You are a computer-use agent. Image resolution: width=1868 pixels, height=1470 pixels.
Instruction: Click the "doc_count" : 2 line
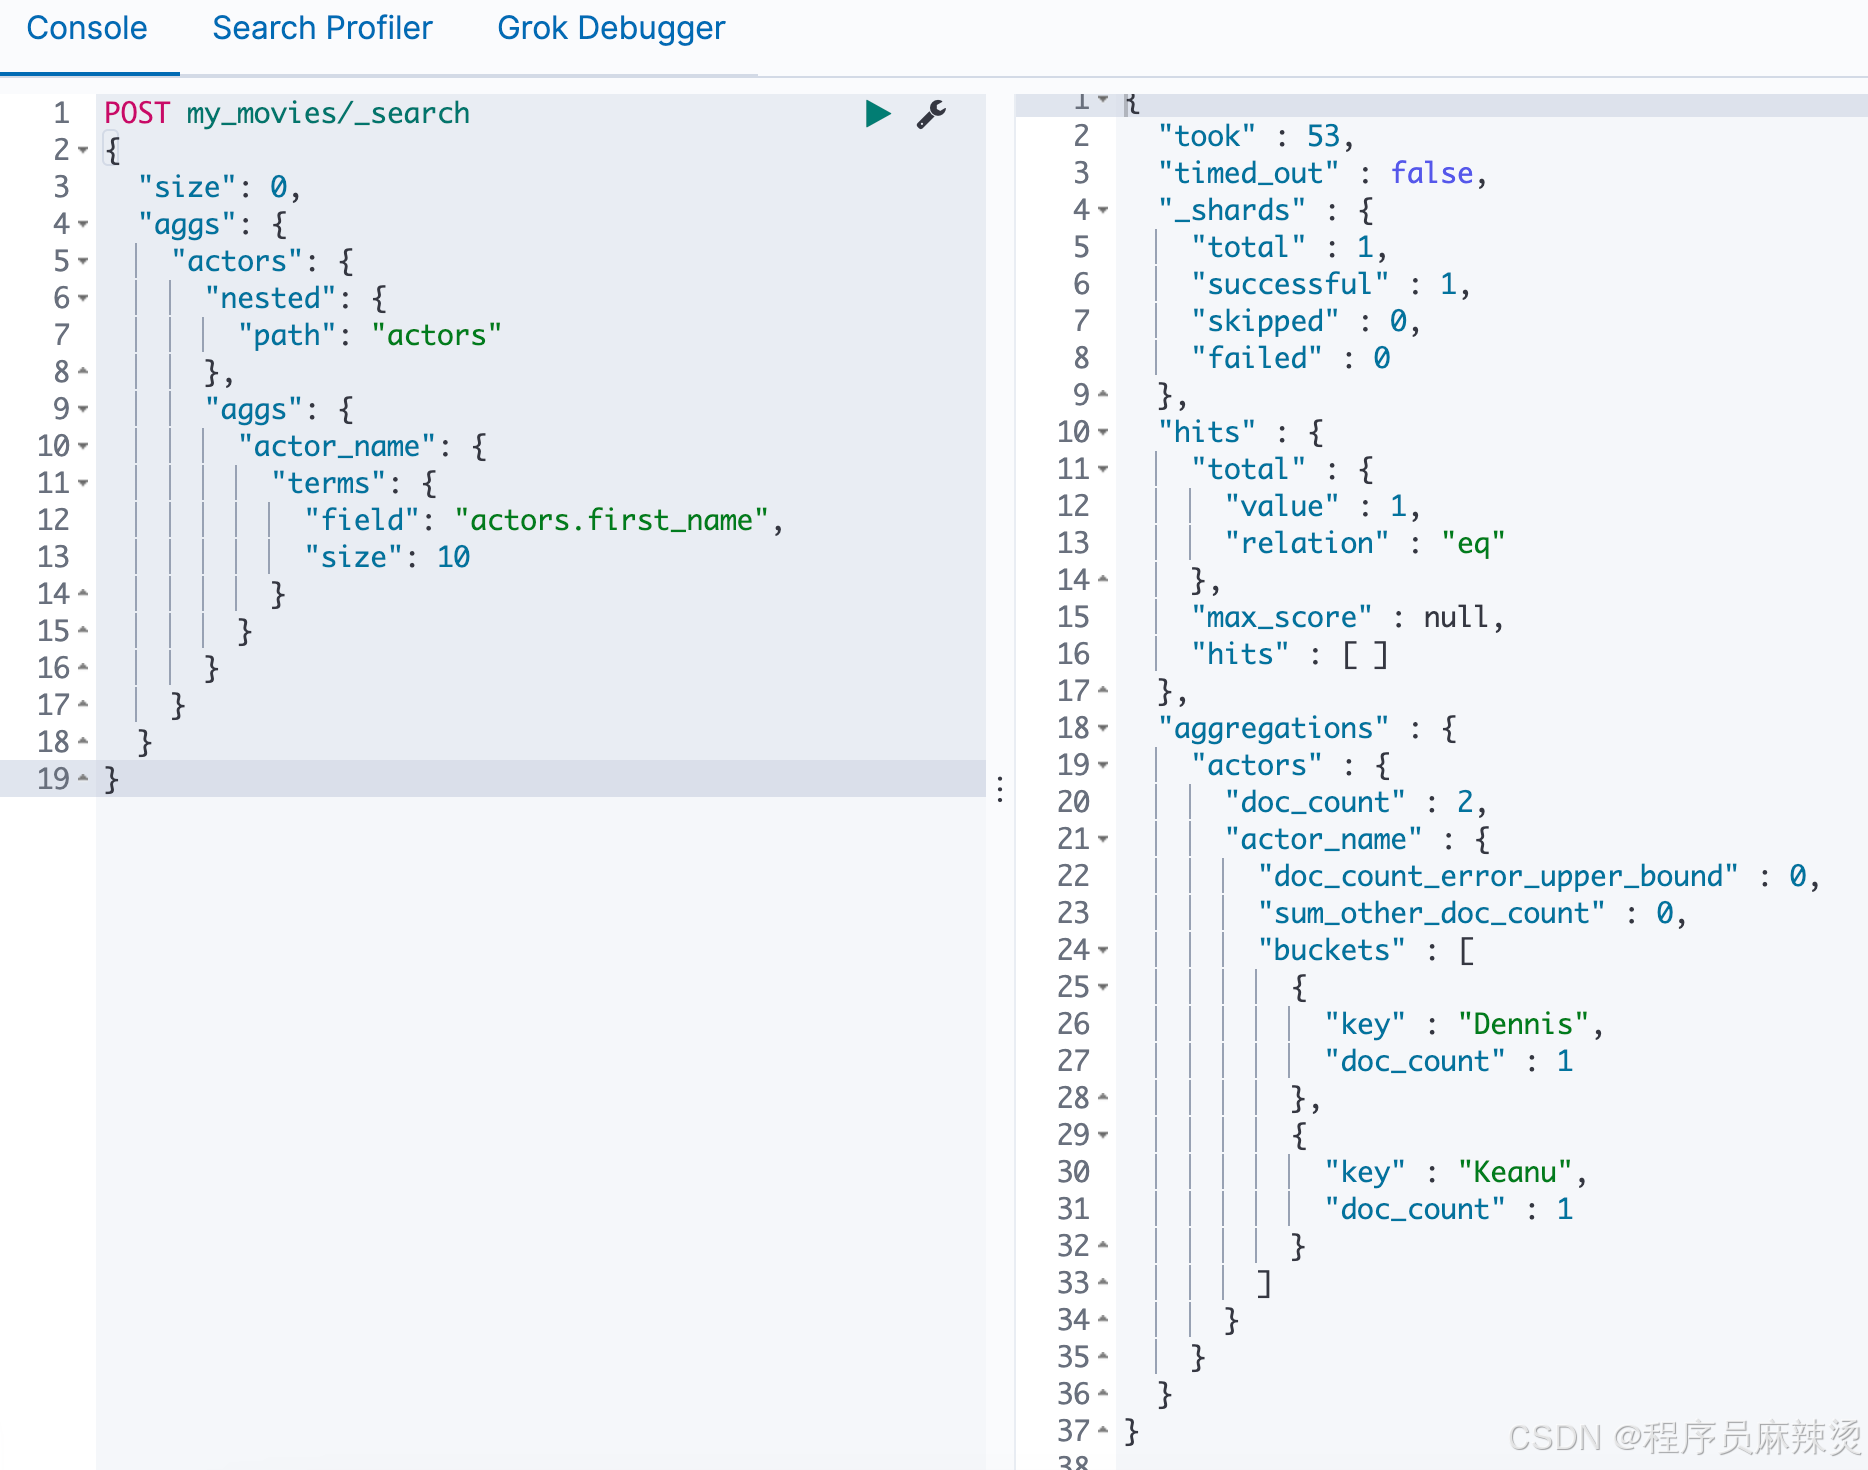pyautogui.click(x=1355, y=802)
